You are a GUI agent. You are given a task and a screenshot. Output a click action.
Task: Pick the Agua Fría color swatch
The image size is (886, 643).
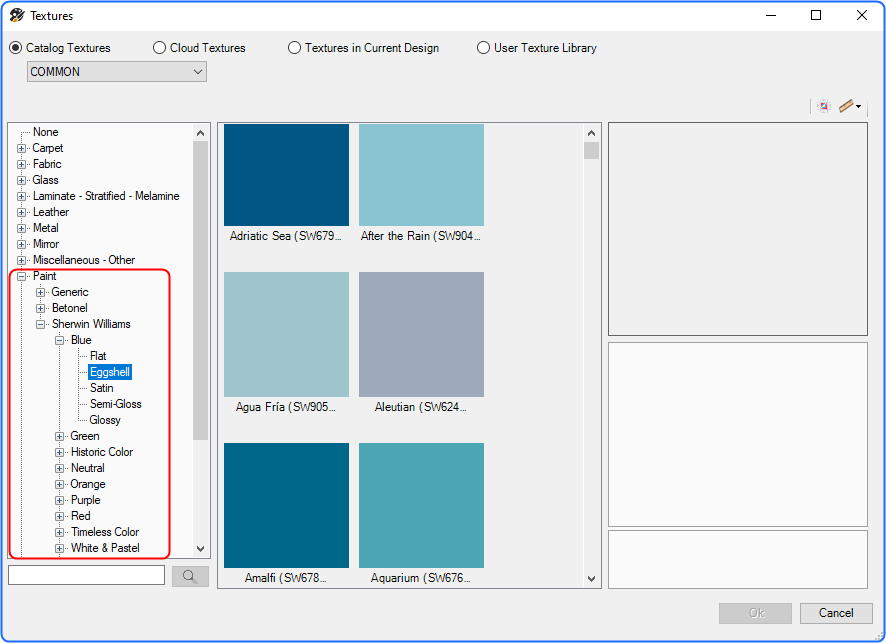[286, 334]
